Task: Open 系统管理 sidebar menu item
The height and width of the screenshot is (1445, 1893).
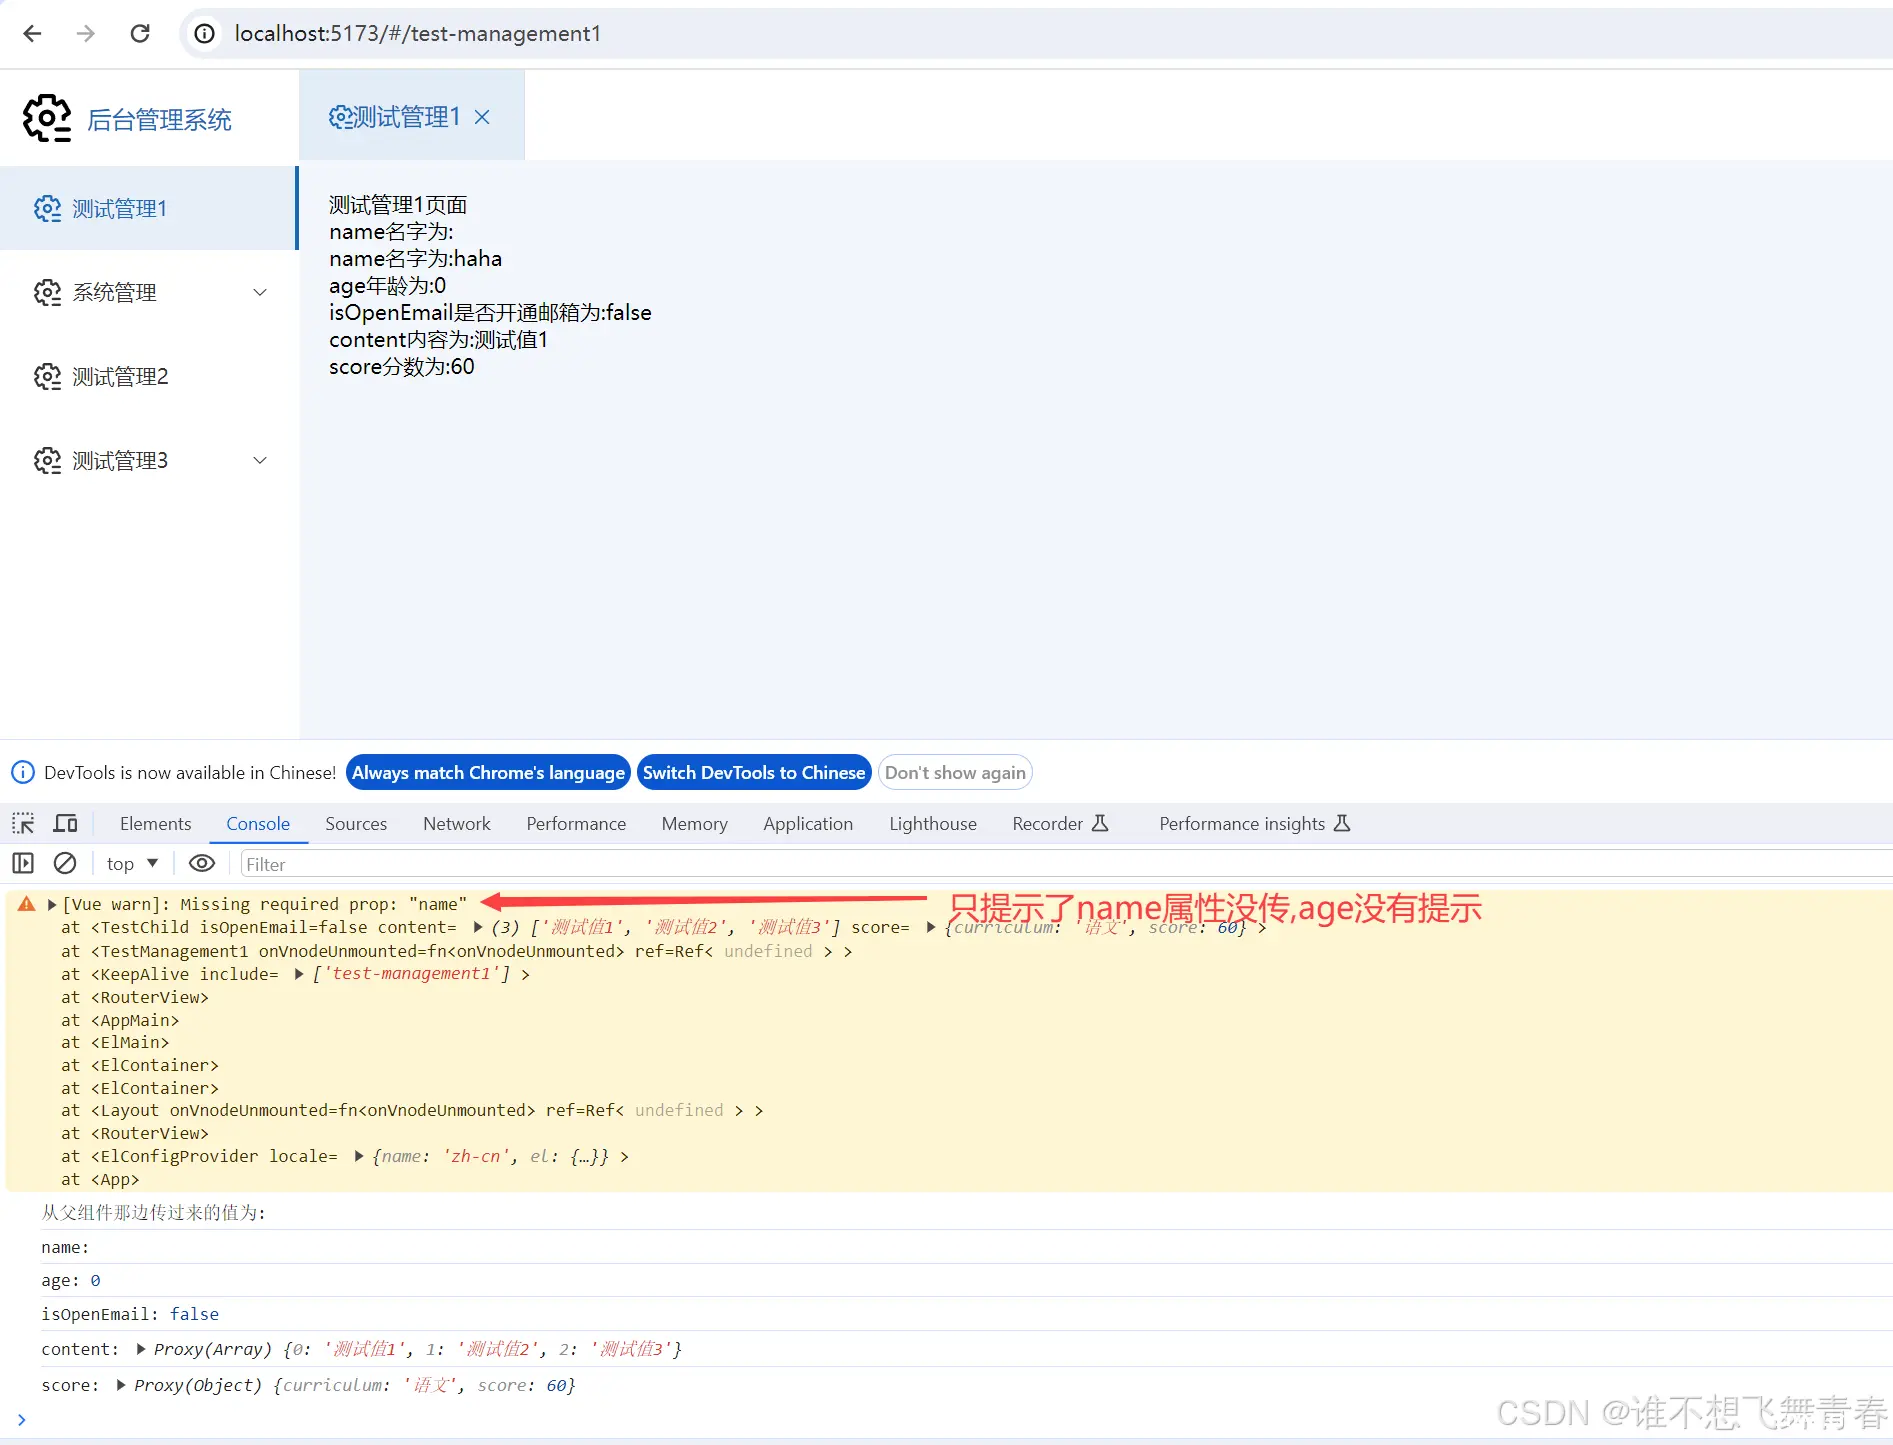Action: point(148,292)
